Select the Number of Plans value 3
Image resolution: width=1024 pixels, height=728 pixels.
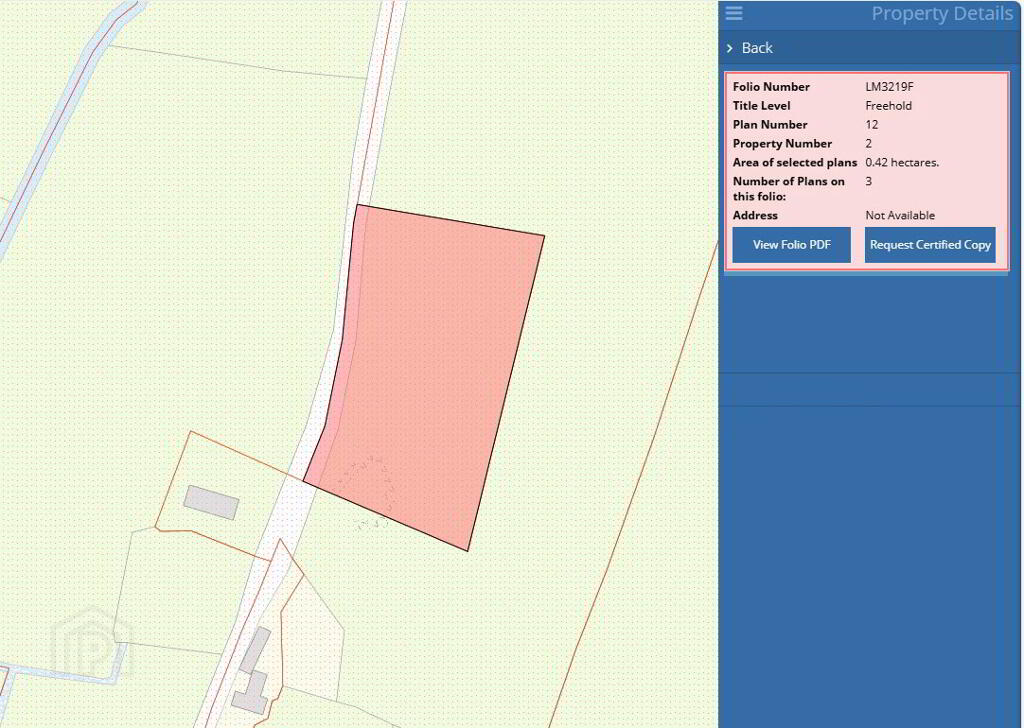click(869, 182)
